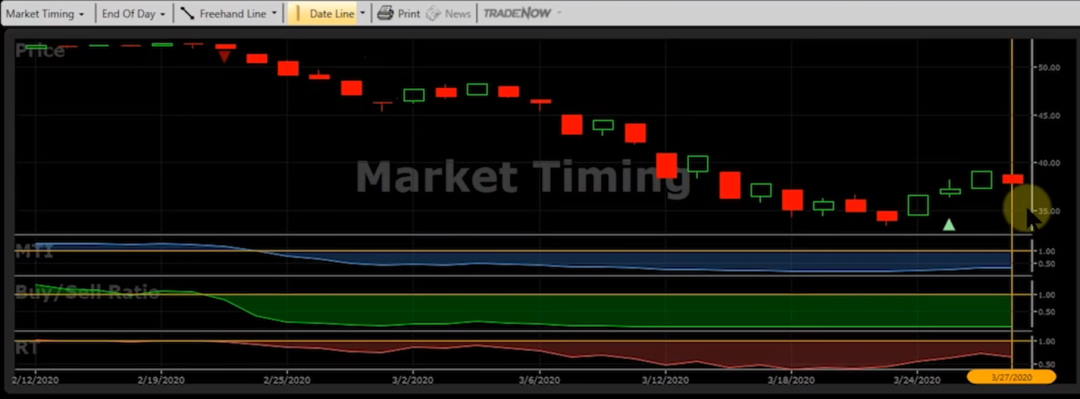1080x399 pixels.
Task: Click the 45.00 price axis value
Action: (x=1048, y=116)
